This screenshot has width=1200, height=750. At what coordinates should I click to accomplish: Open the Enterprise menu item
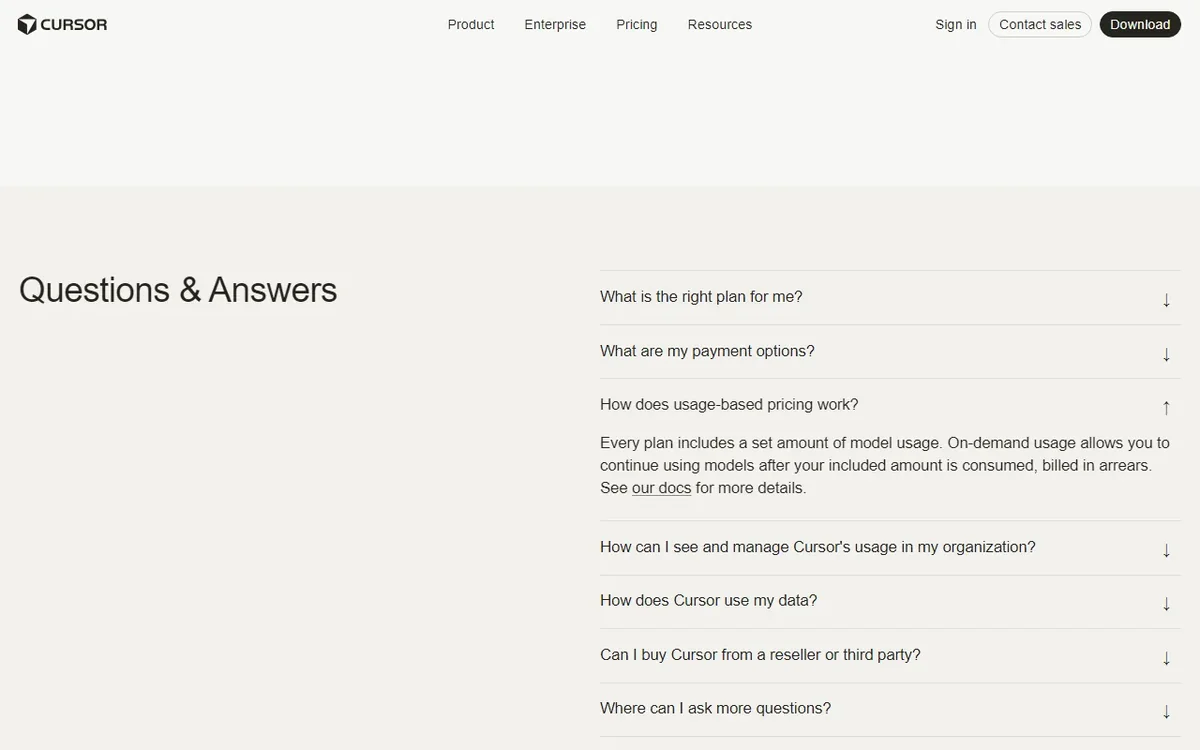[555, 25]
